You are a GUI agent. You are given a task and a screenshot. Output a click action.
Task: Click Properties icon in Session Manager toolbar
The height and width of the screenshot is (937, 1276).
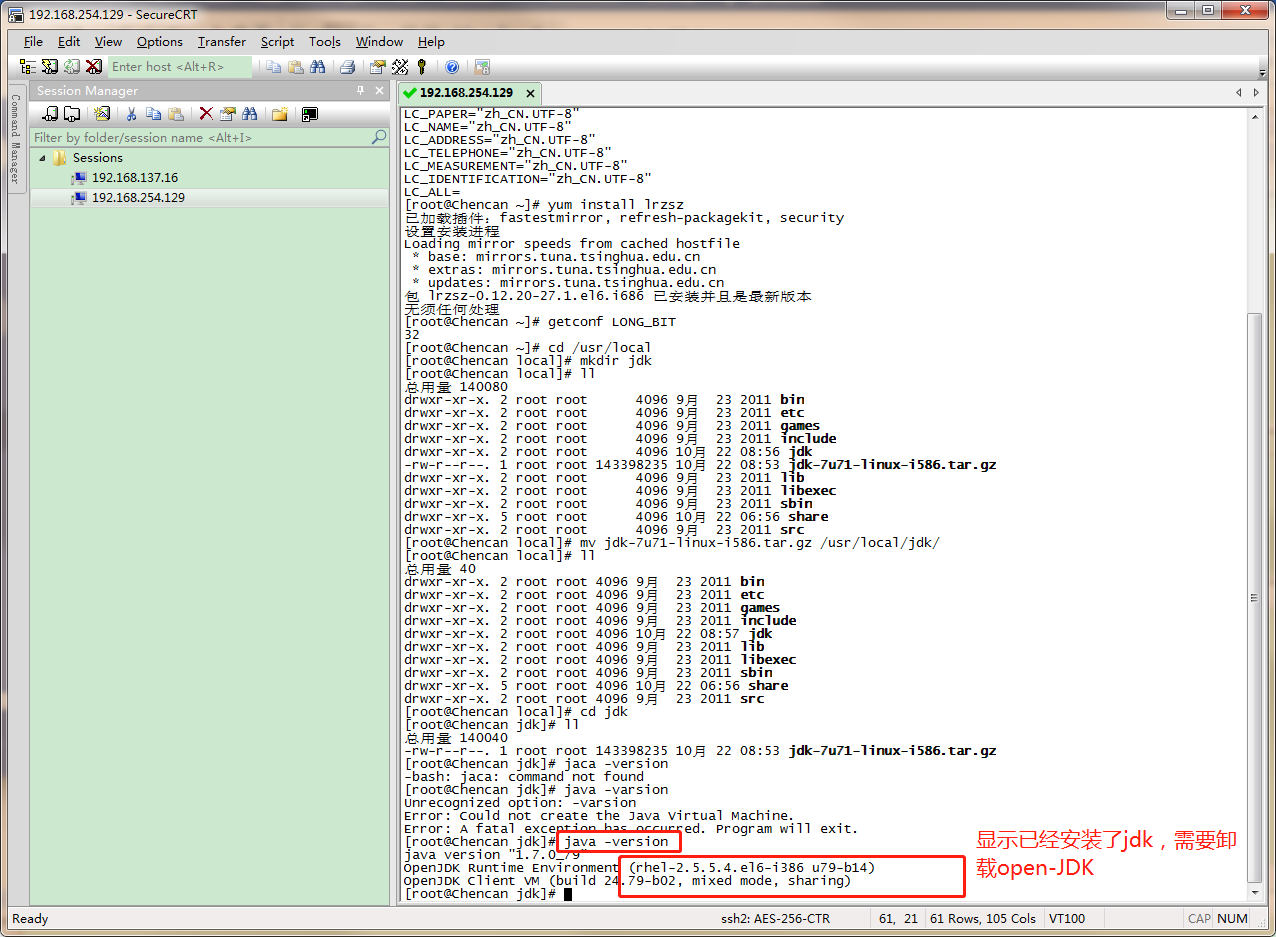(x=228, y=114)
